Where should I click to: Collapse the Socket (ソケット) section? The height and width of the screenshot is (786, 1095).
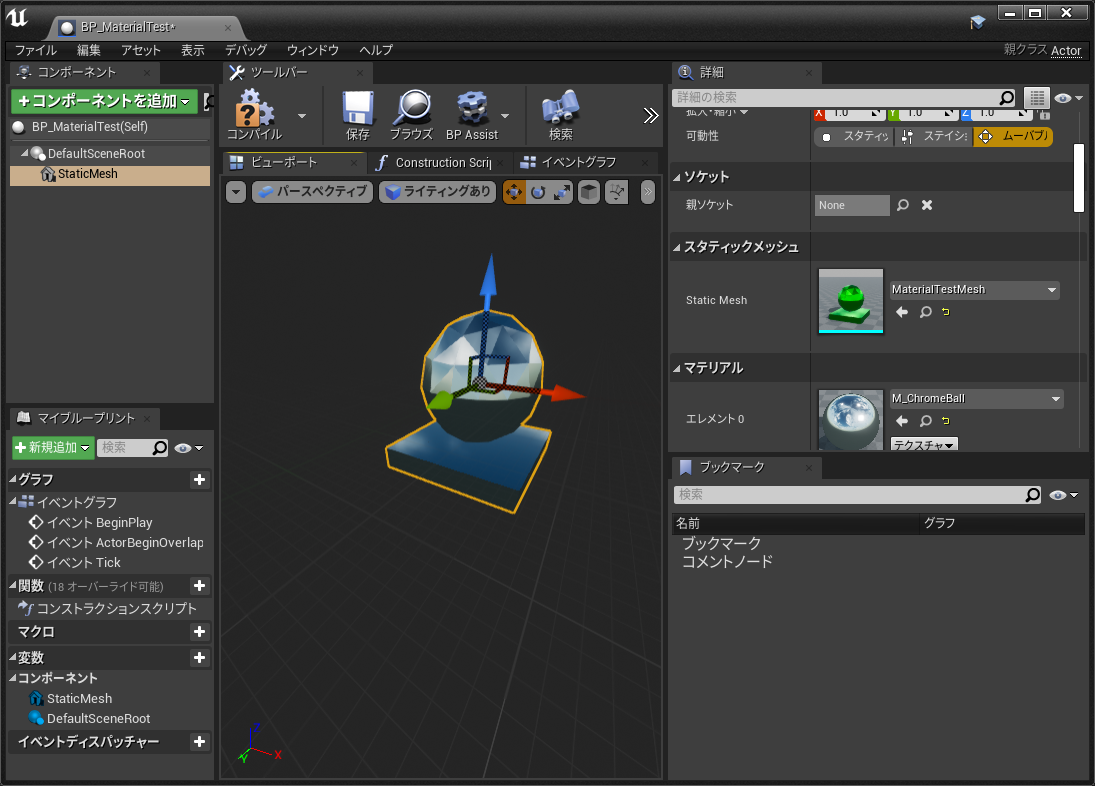click(x=677, y=177)
